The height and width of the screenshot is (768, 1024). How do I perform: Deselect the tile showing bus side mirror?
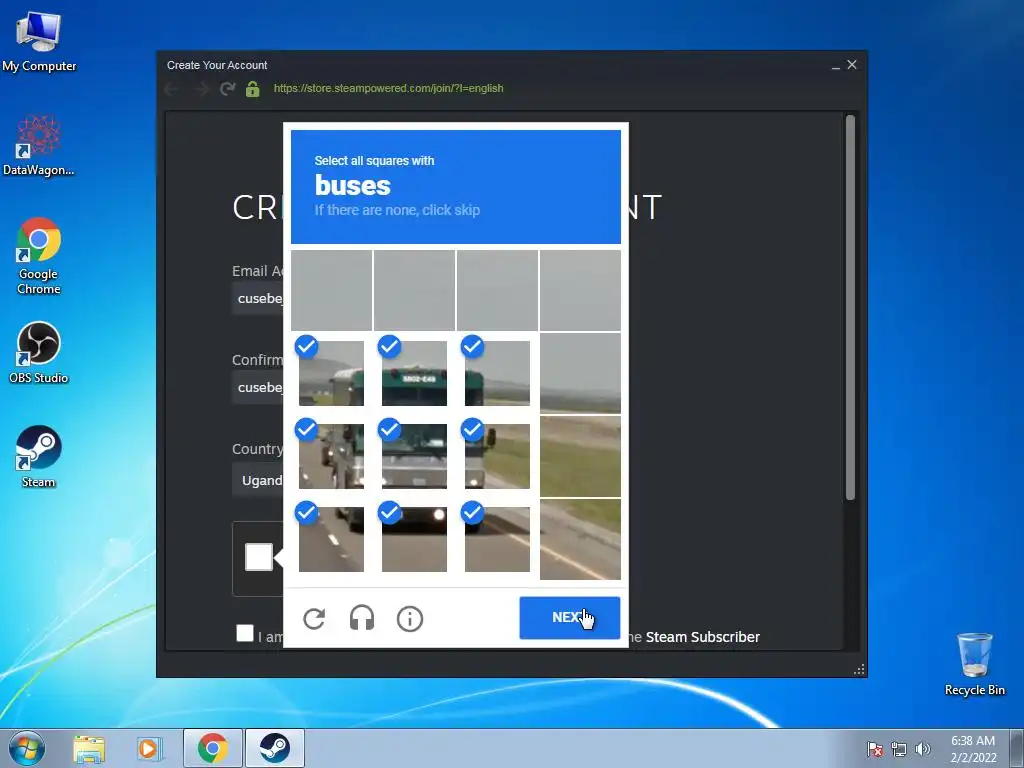point(497,456)
